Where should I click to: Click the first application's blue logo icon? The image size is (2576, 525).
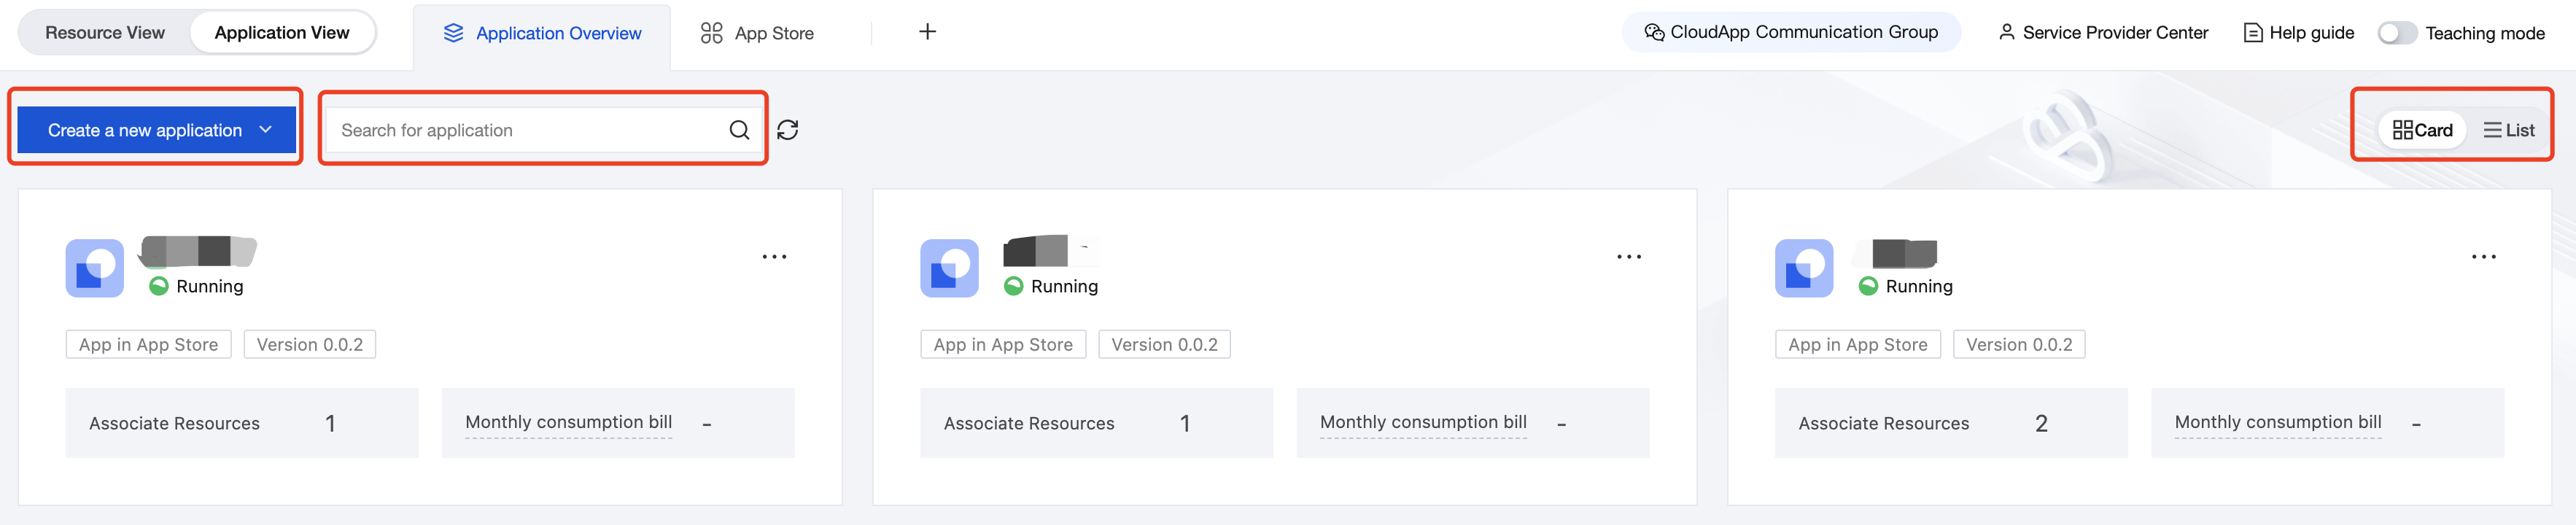tap(95, 268)
